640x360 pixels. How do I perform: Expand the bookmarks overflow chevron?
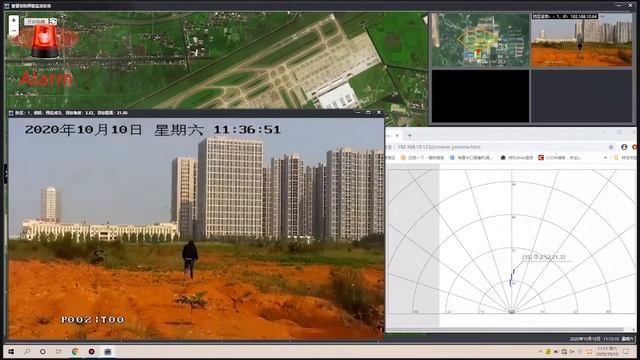[605, 158]
